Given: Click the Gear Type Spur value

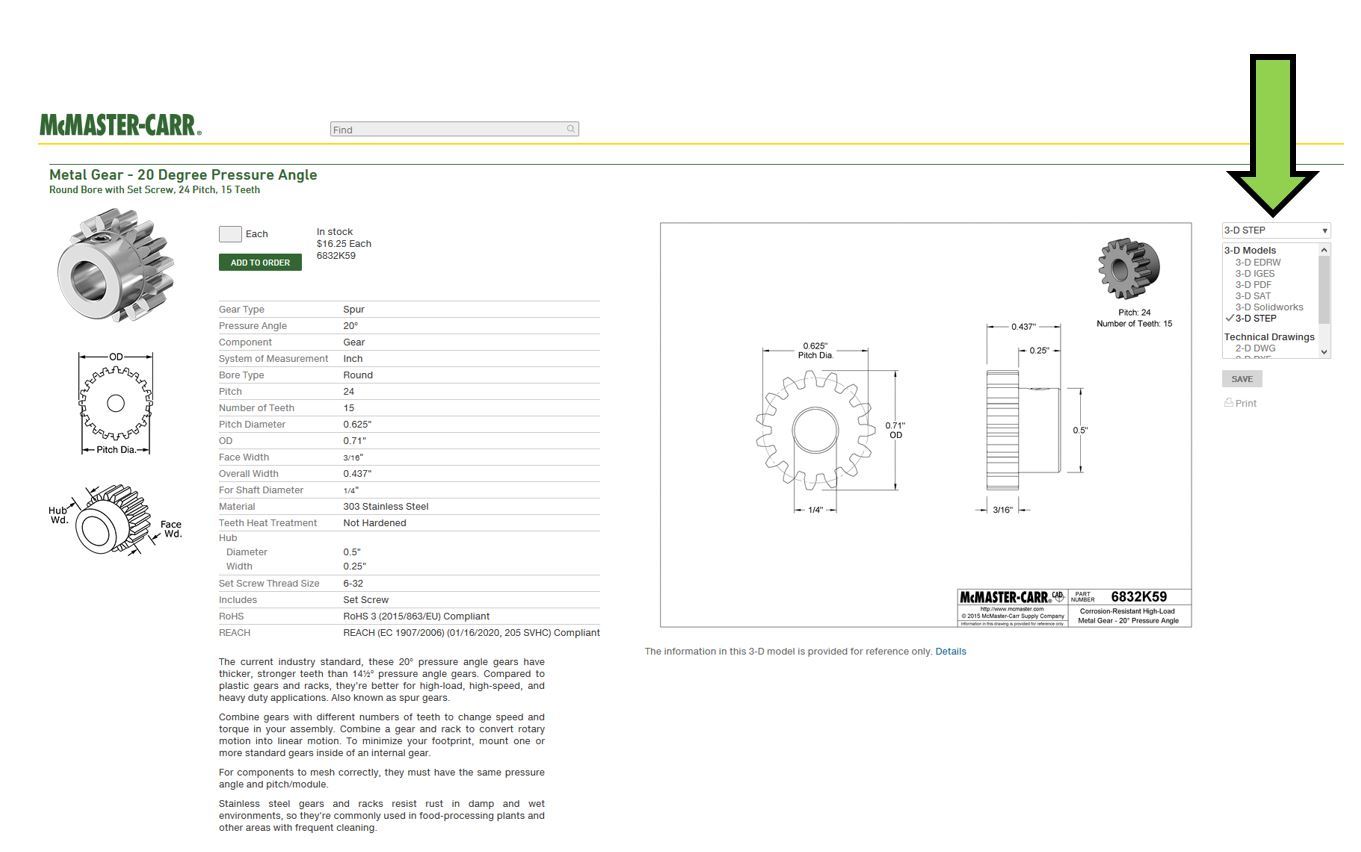Looking at the screenshot, I should click(x=354, y=309).
